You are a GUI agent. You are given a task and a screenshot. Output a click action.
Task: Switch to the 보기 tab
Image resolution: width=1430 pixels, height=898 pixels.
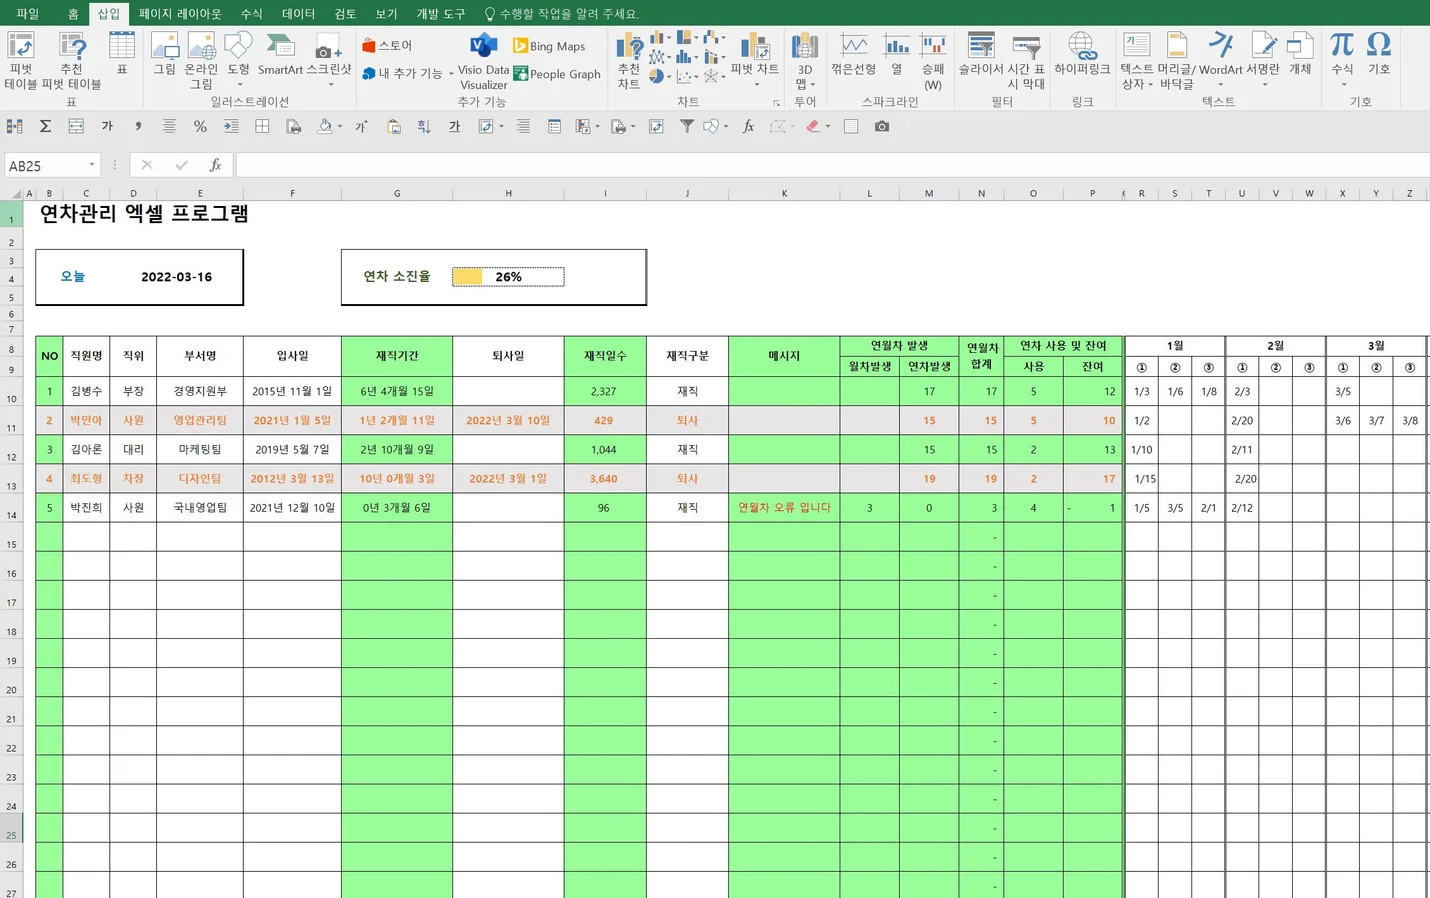point(386,14)
